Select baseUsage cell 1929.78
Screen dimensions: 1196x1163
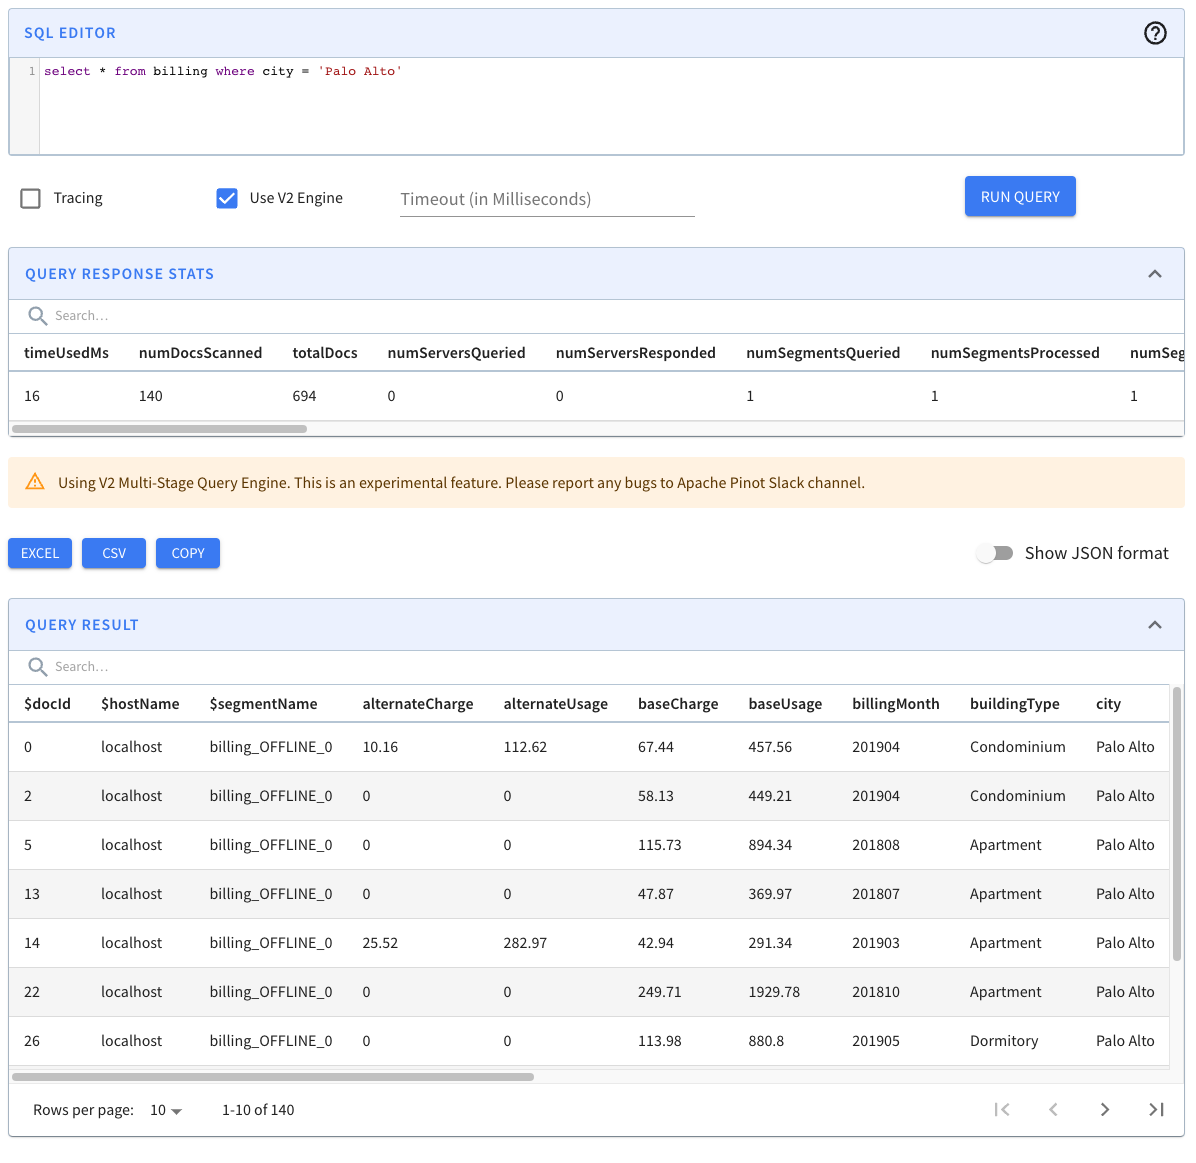(774, 991)
